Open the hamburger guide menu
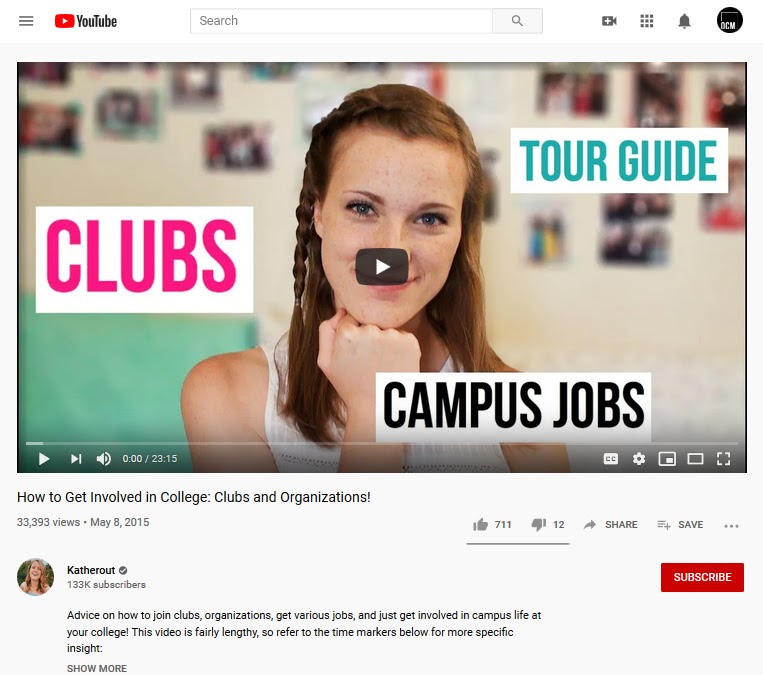 point(26,21)
